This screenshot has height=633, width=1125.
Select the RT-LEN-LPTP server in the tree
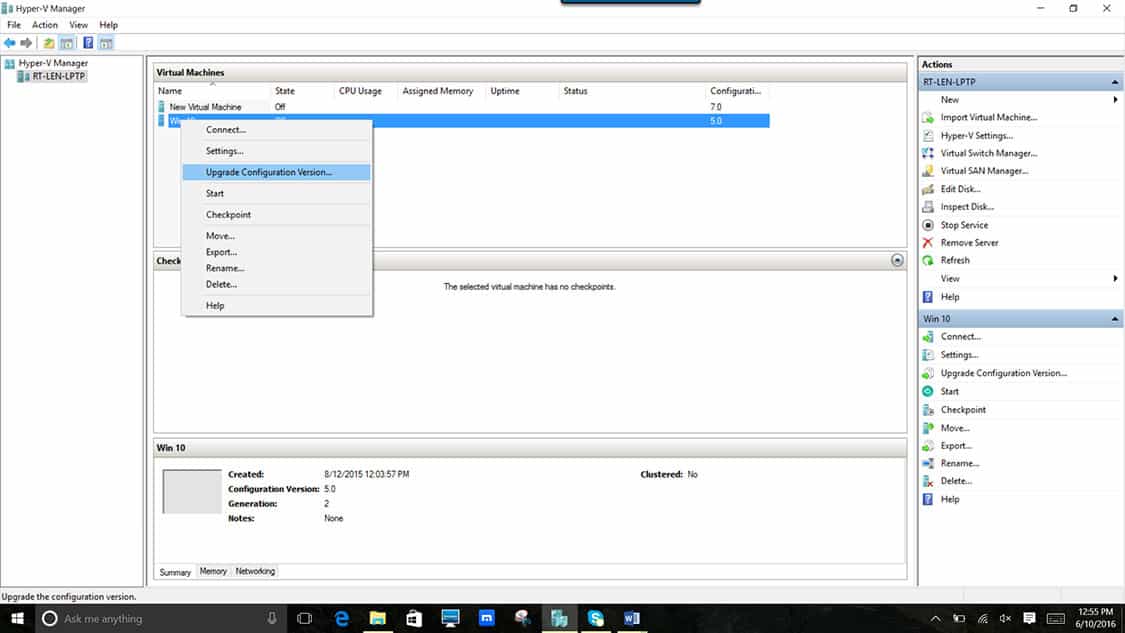pos(58,76)
